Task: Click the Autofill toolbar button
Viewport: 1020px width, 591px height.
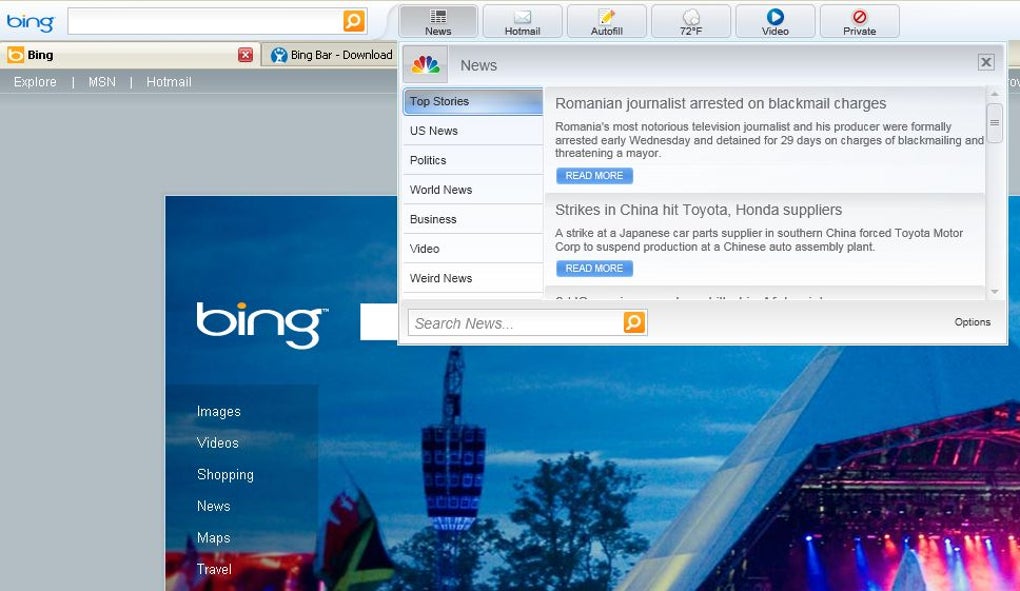Action: 607,21
